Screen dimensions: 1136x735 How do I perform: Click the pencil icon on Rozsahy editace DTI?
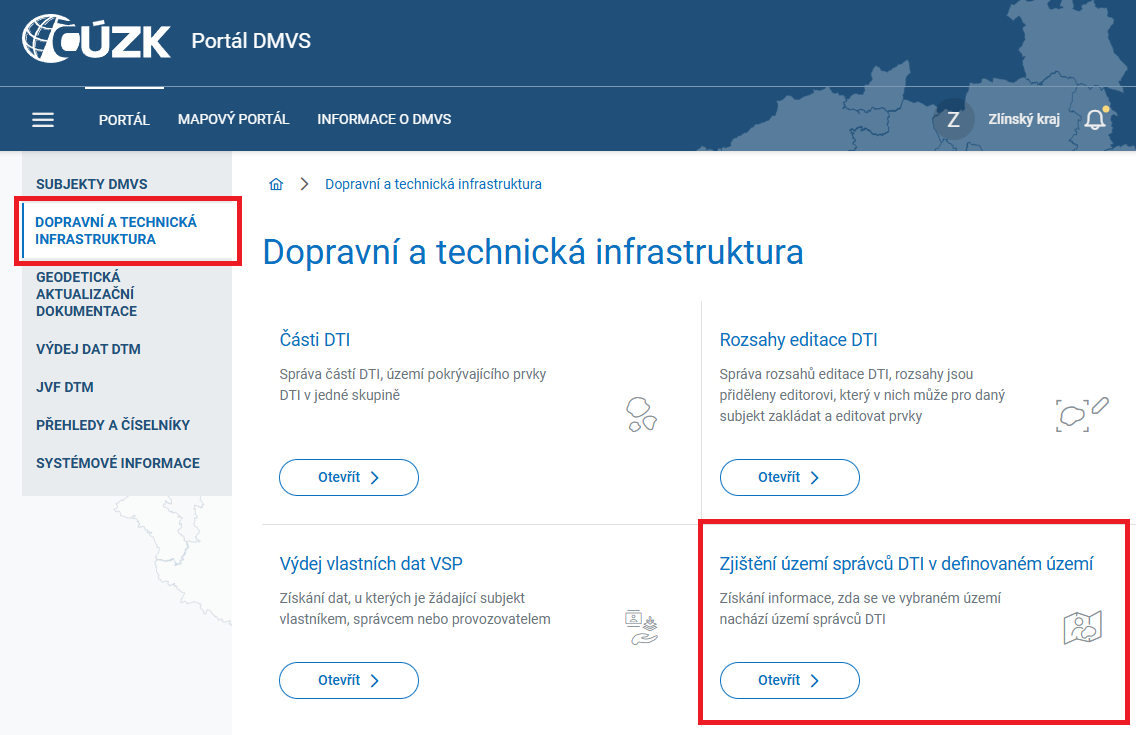click(1100, 407)
